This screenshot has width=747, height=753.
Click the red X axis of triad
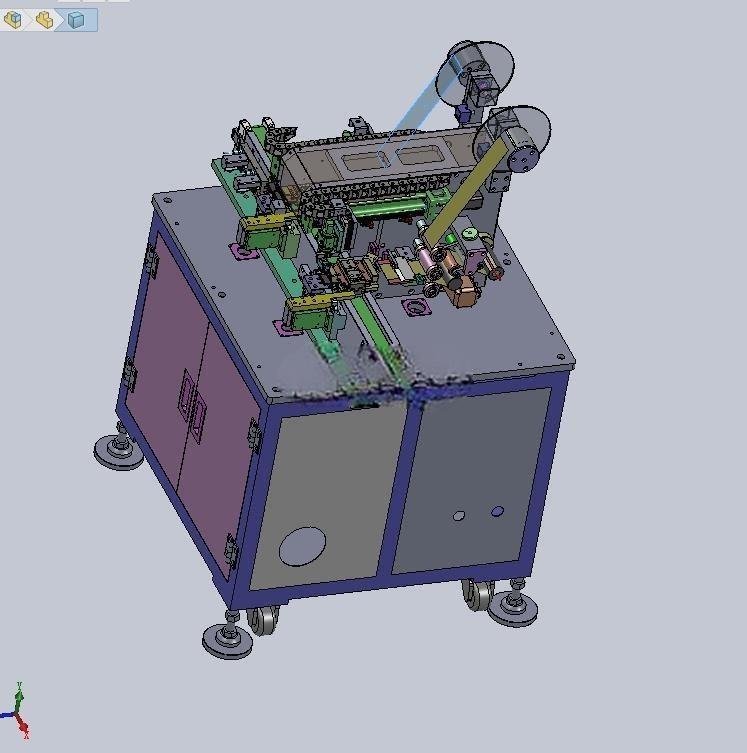coord(22,725)
